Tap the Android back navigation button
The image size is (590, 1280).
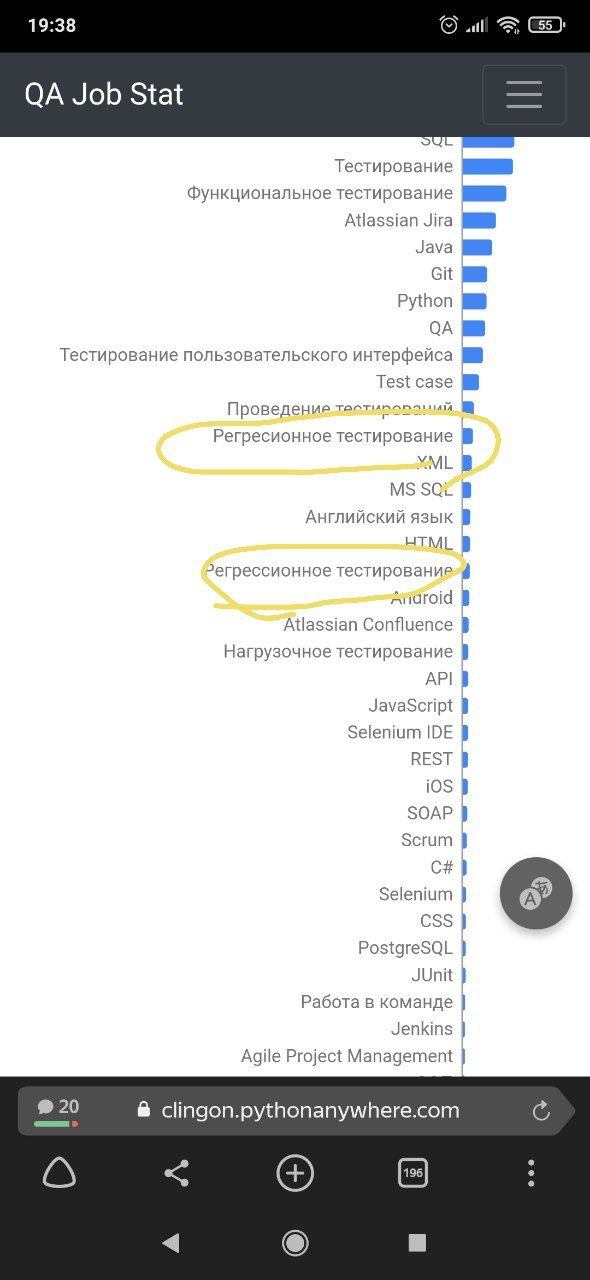171,1242
